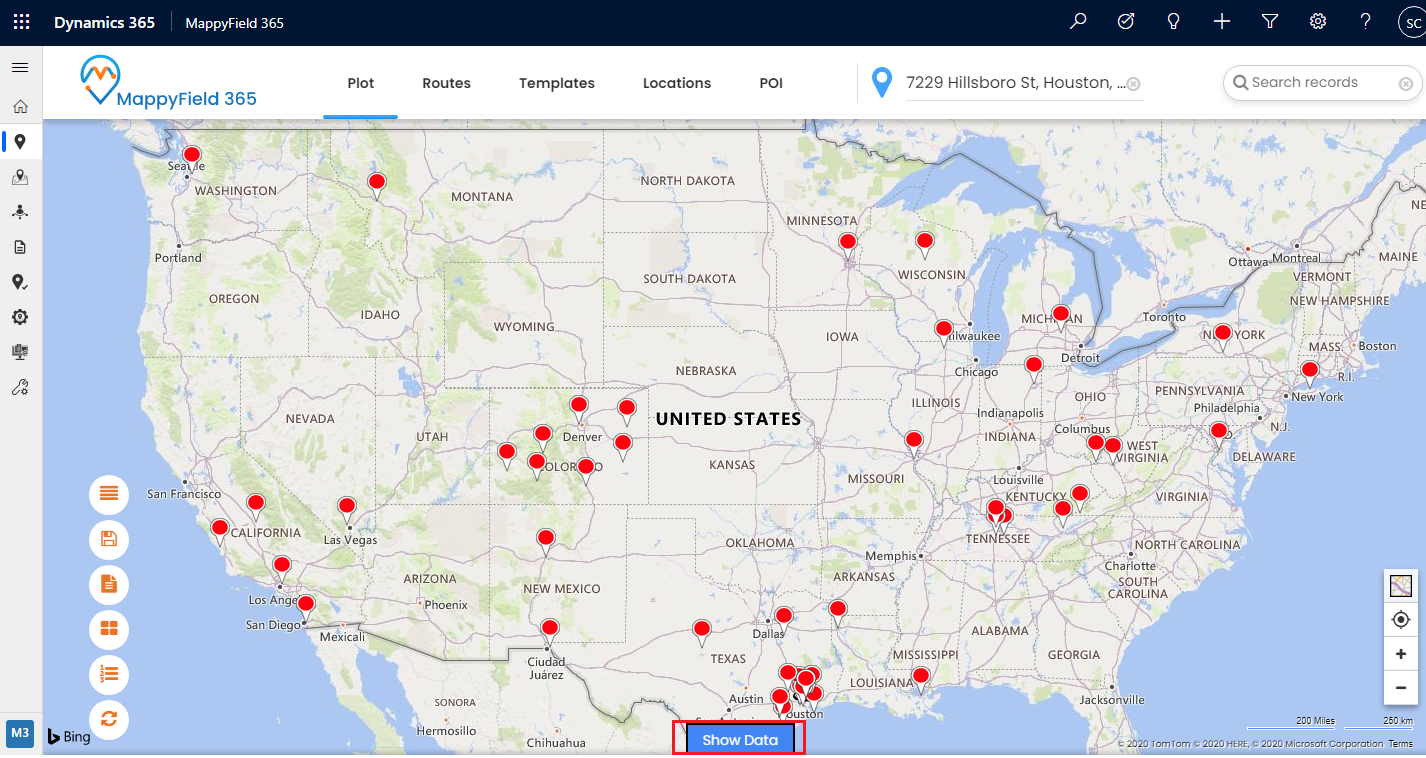Open the help question mark icon
The height and width of the screenshot is (758, 1426).
(1366, 22)
